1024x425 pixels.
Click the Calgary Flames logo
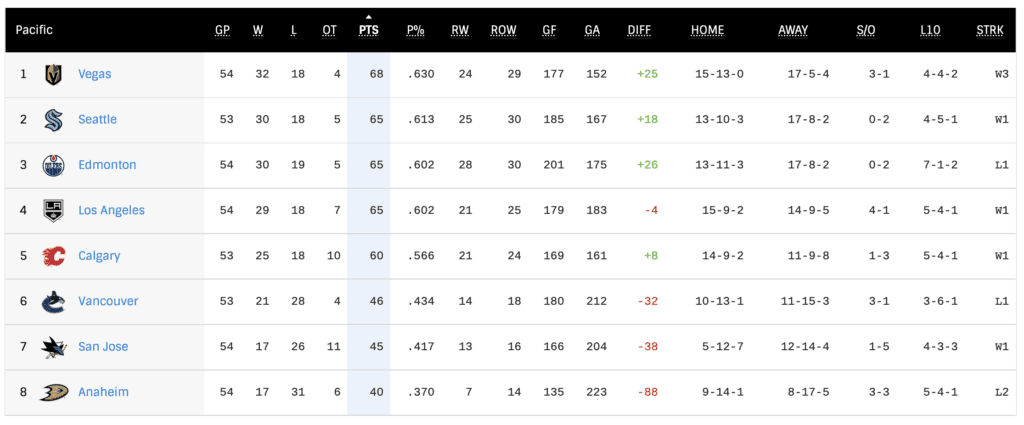click(x=53, y=256)
